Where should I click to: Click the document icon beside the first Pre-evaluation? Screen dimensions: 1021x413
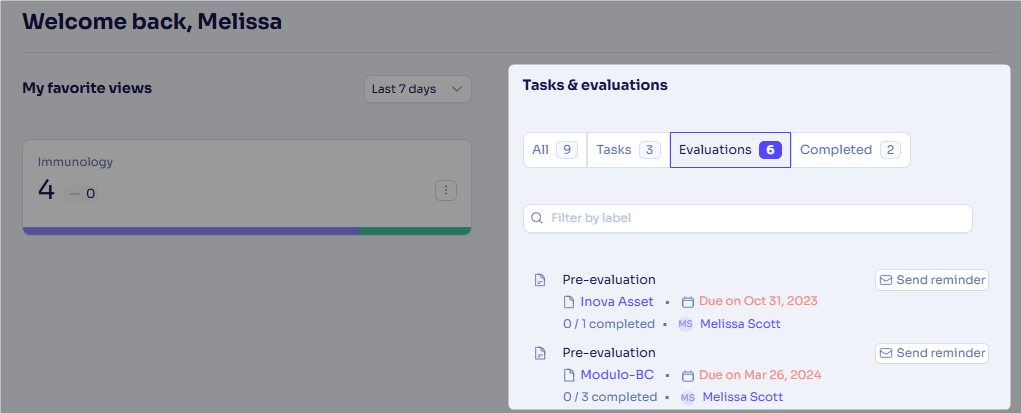[x=540, y=280]
